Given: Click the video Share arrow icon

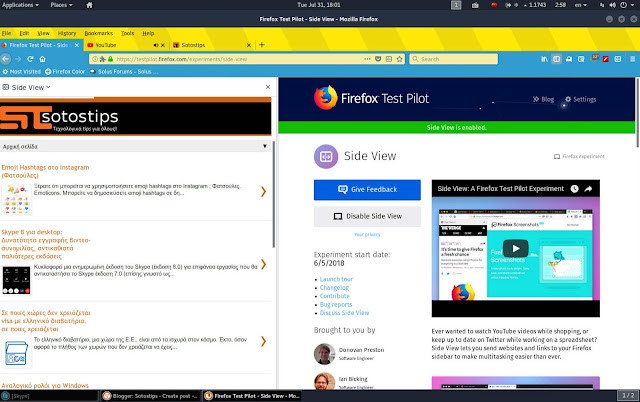Looking at the screenshot, I should (588, 189).
